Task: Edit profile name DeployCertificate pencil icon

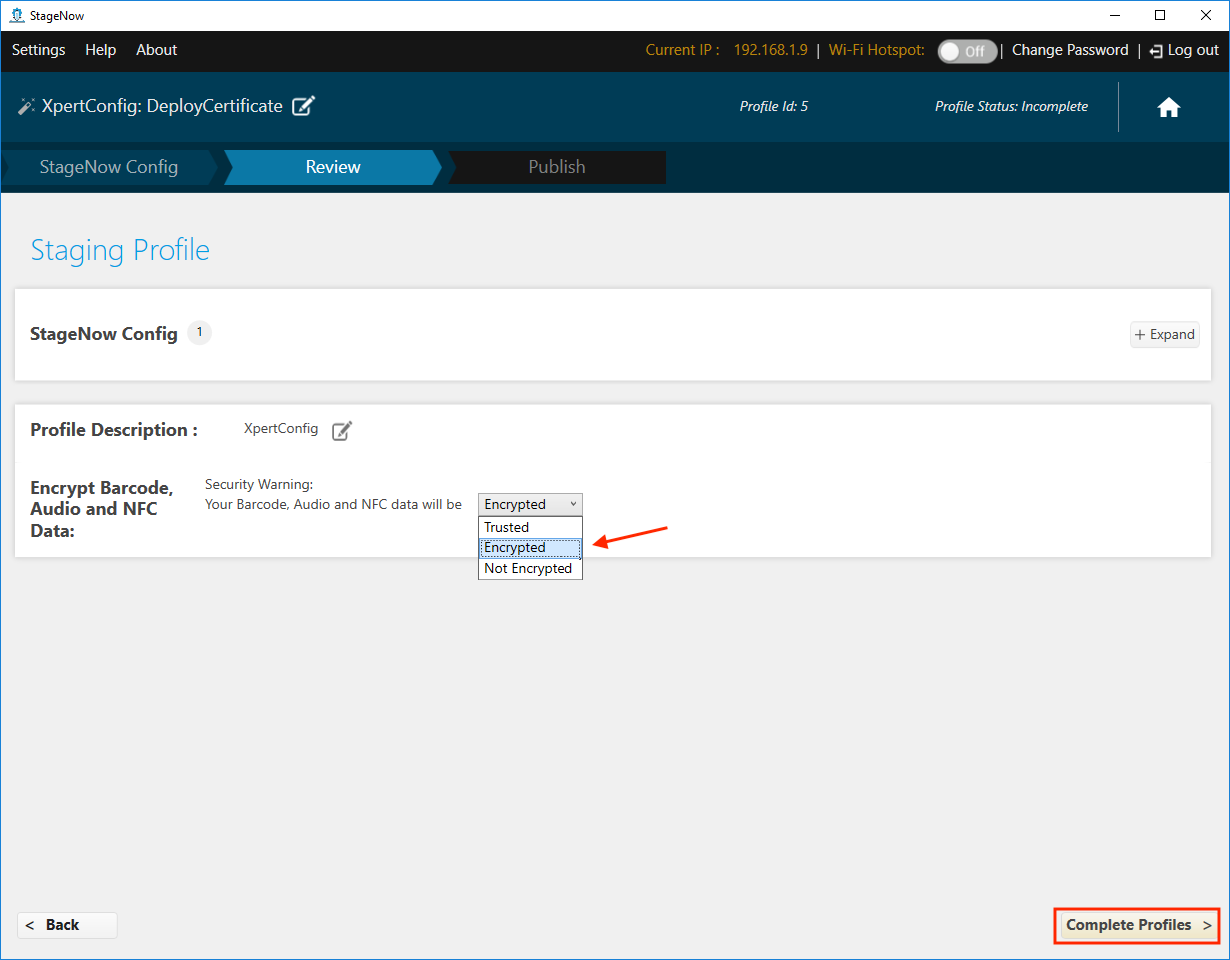Action: (304, 106)
